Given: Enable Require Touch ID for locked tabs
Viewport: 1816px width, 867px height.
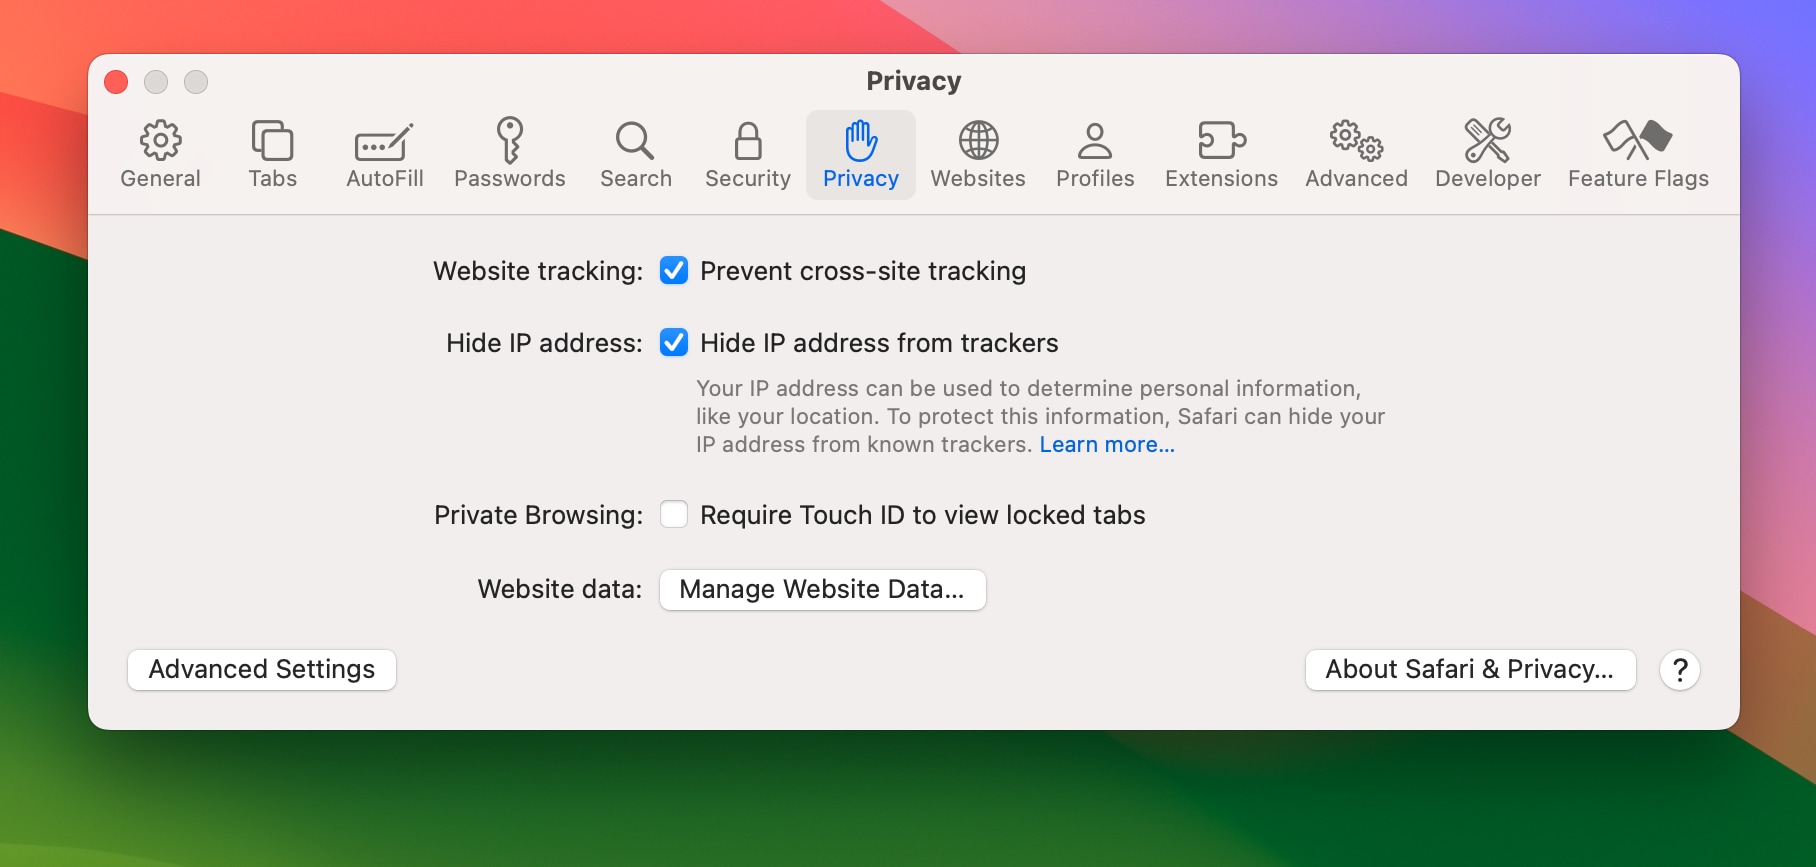Looking at the screenshot, I should click(674, 515).
